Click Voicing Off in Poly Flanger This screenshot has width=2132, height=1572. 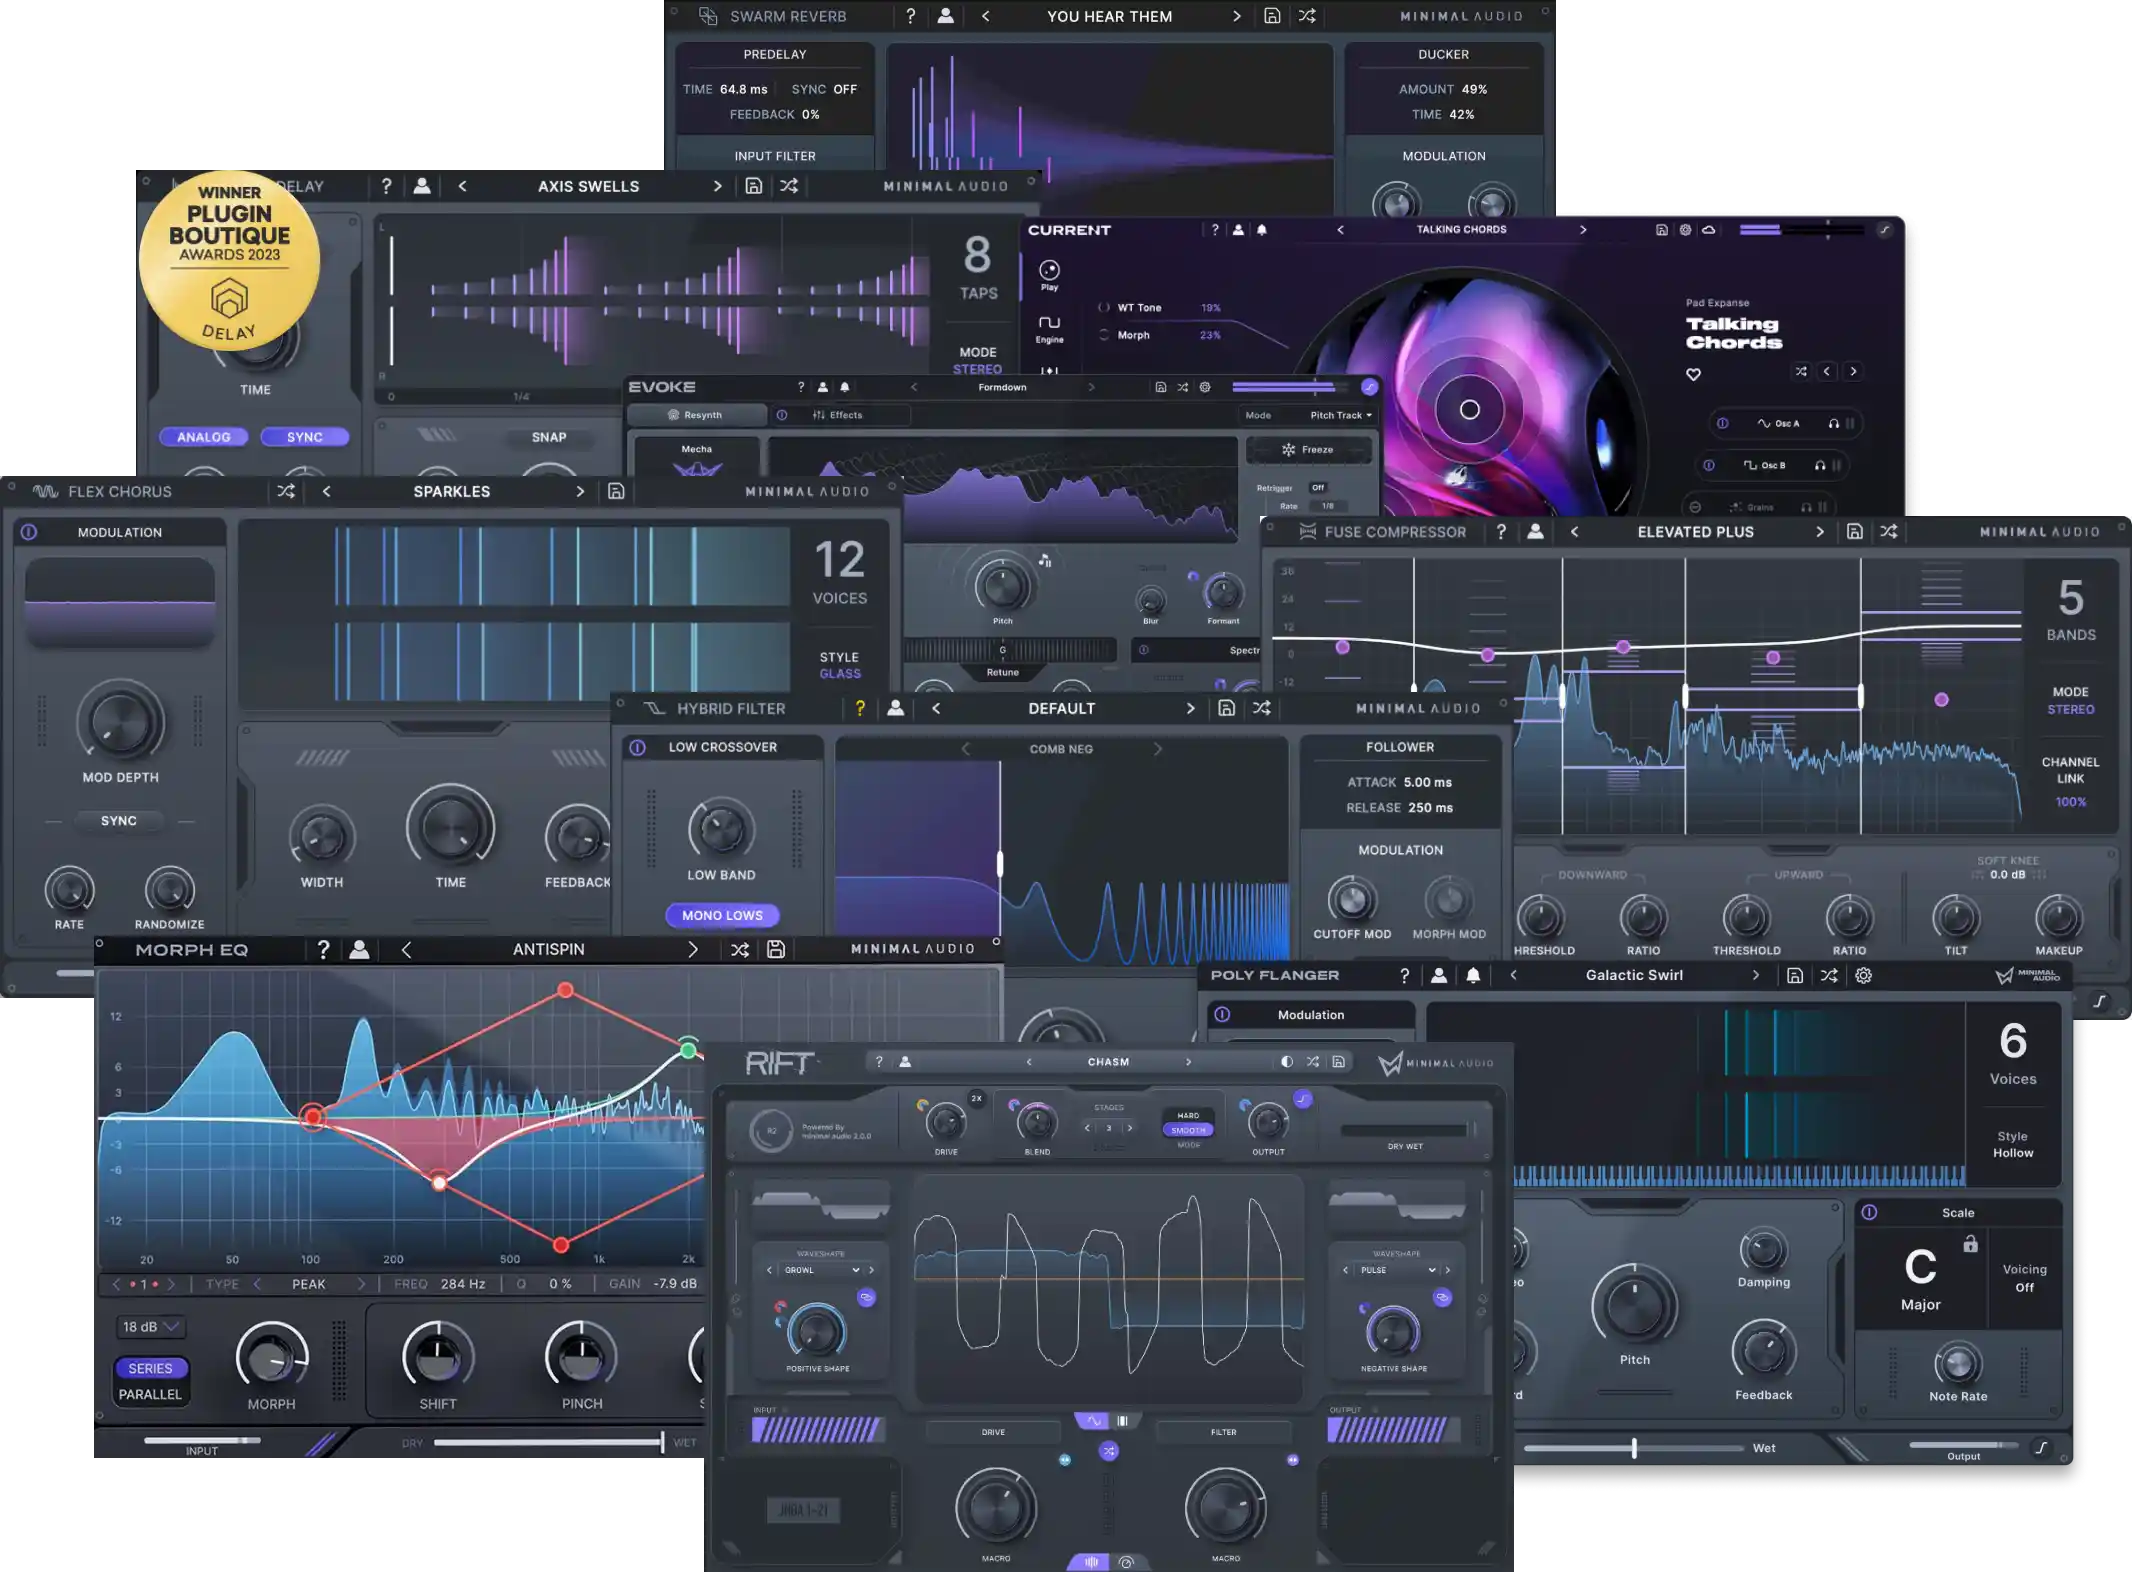(x=2024, y=1278)
